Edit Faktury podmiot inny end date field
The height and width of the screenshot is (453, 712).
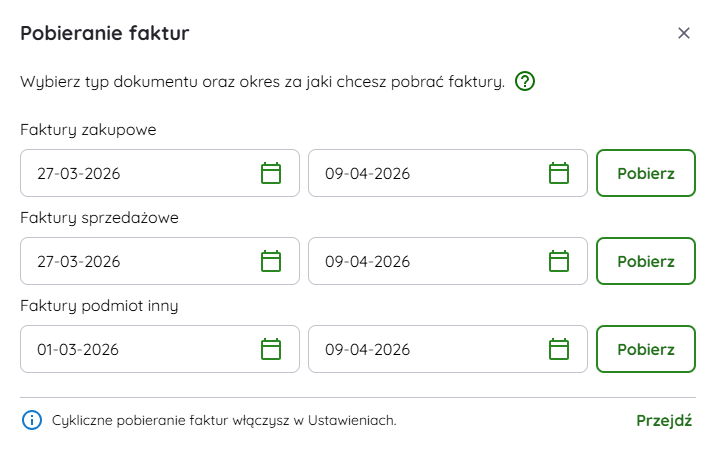(x=420, y=349)
